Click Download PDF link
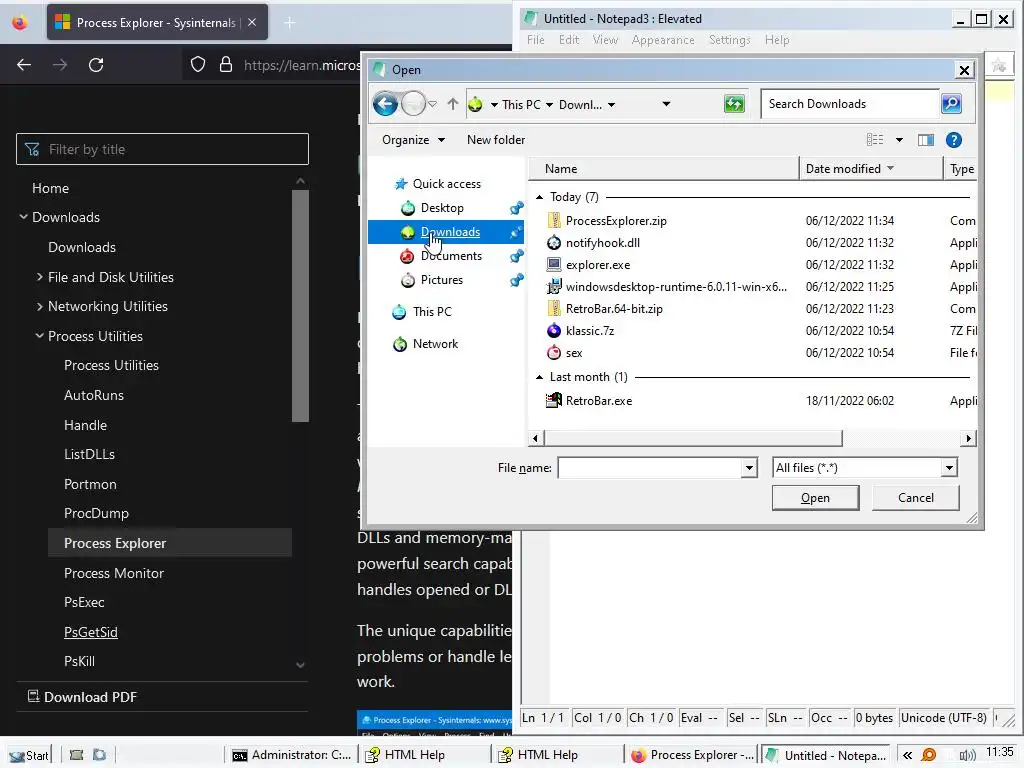 pyautogui.click(x=82, y=697)
